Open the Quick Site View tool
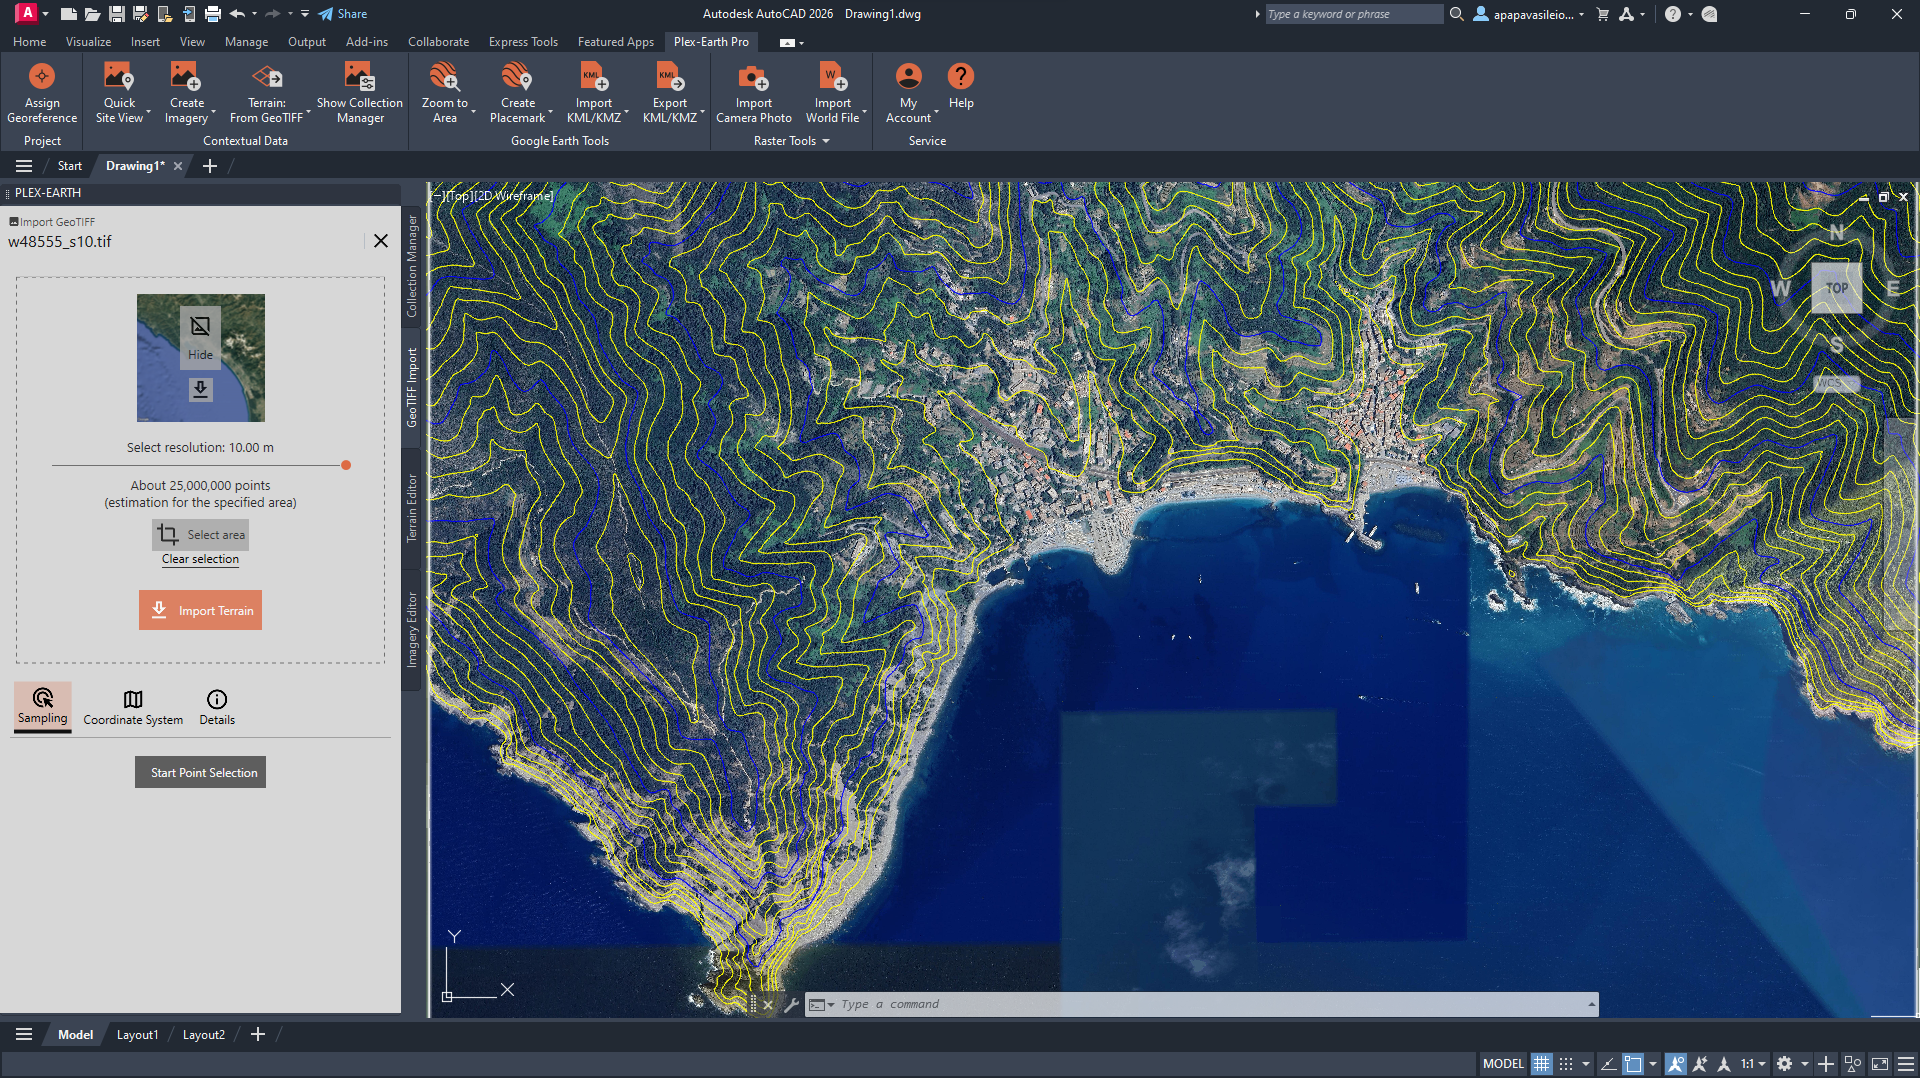Screen dimensions: 1920x1080 click(119, 77)
